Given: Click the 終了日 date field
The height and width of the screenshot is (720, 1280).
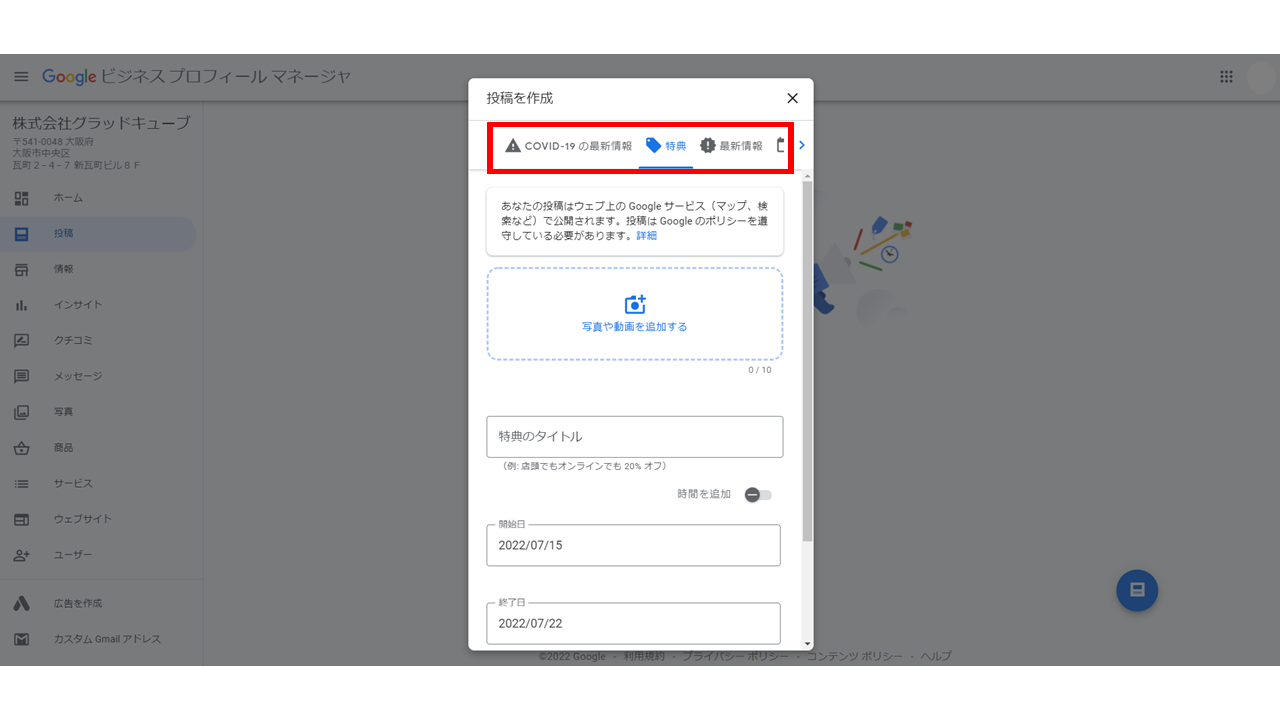Looking at the screenshot, I should point(634,623).
